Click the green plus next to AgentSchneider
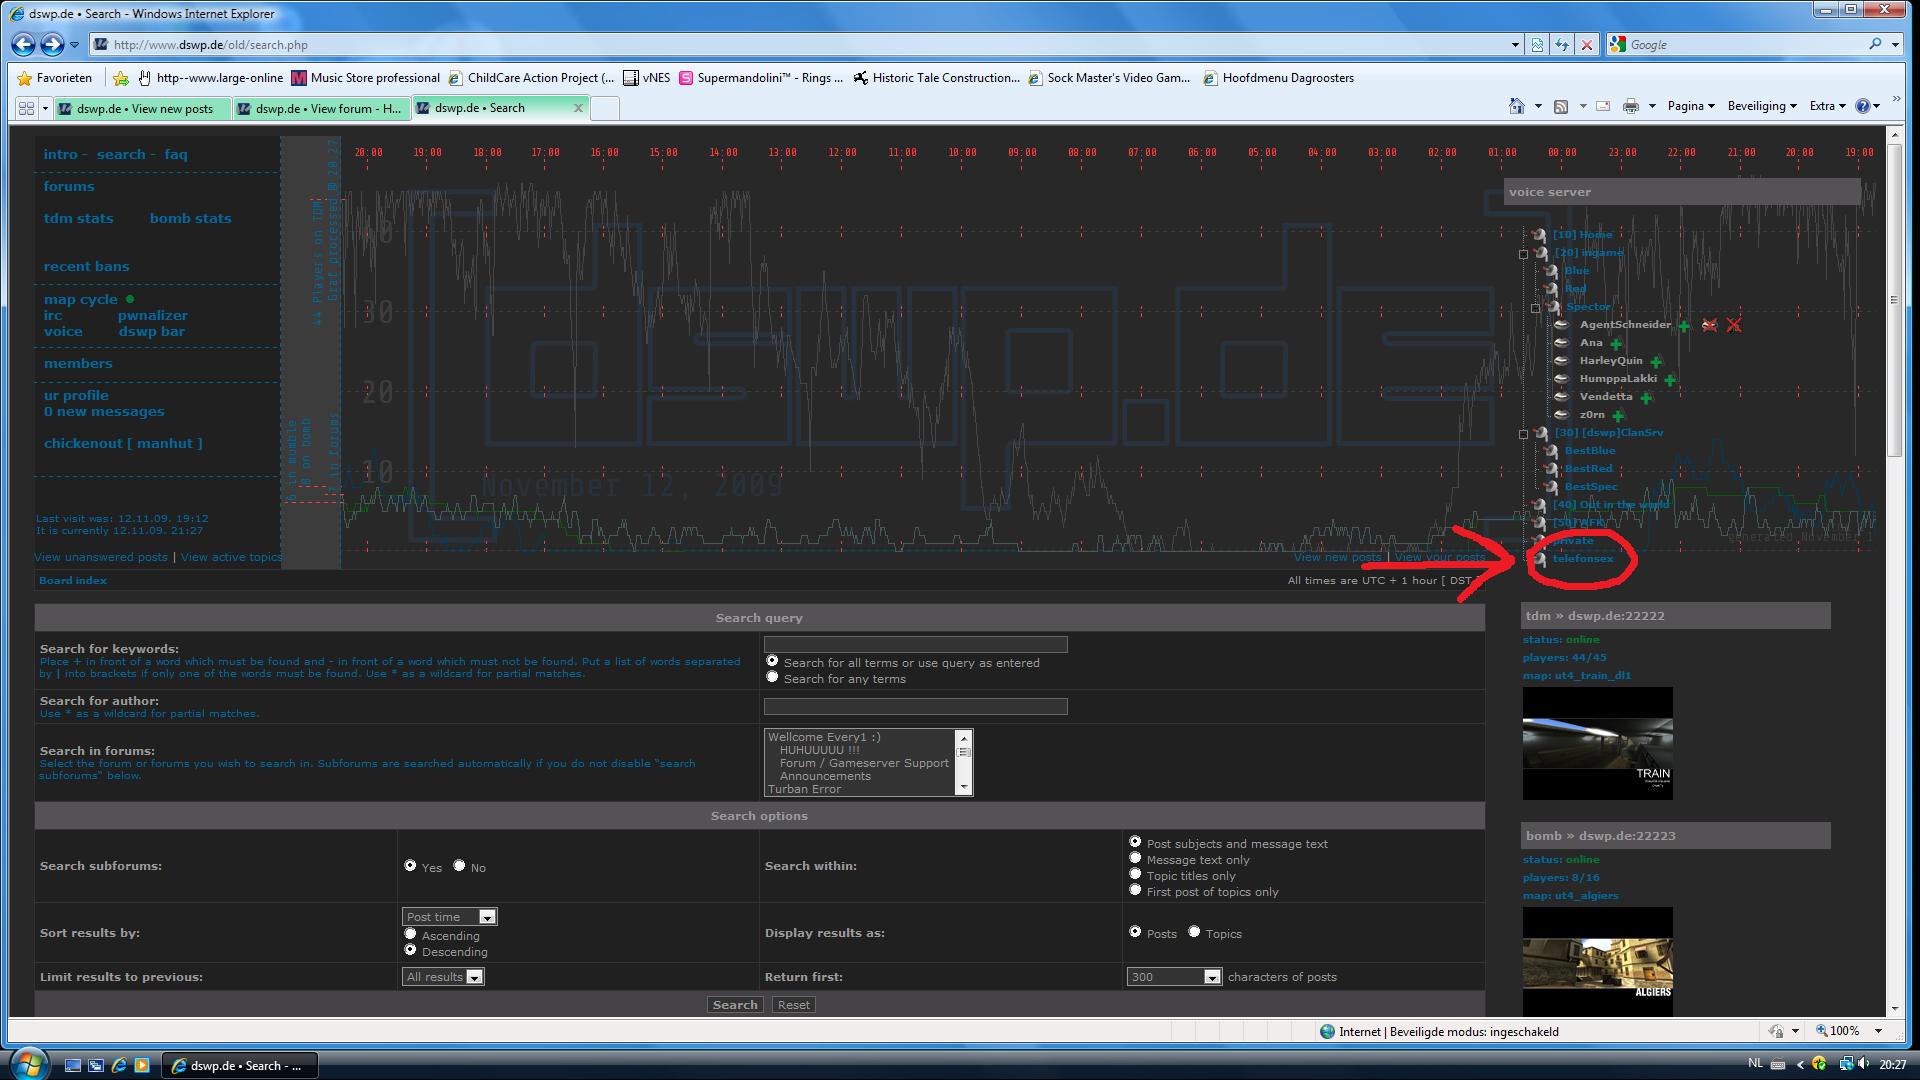1920x1080 pixels. tap(1684, 326)
